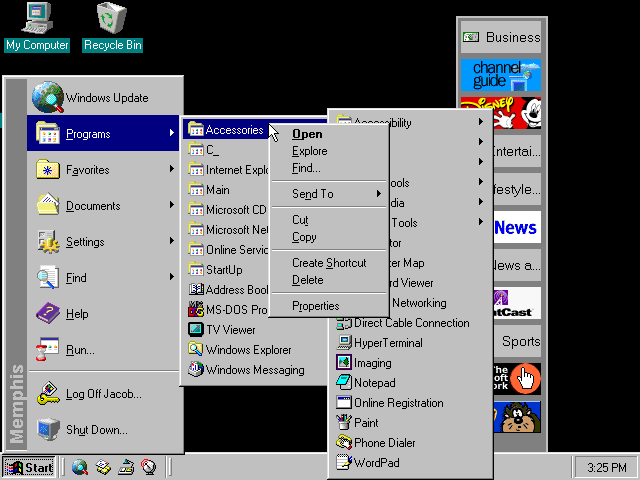640x480 pixels.
Task: Click the Accessories folder in Programs menu
Action: pos(227,130)
